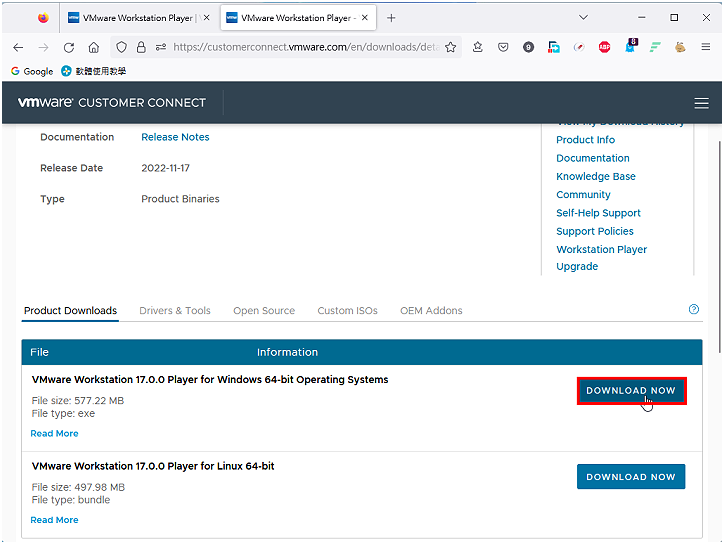
Task: Open the green stripes extension icon
Action: (655, 47)
